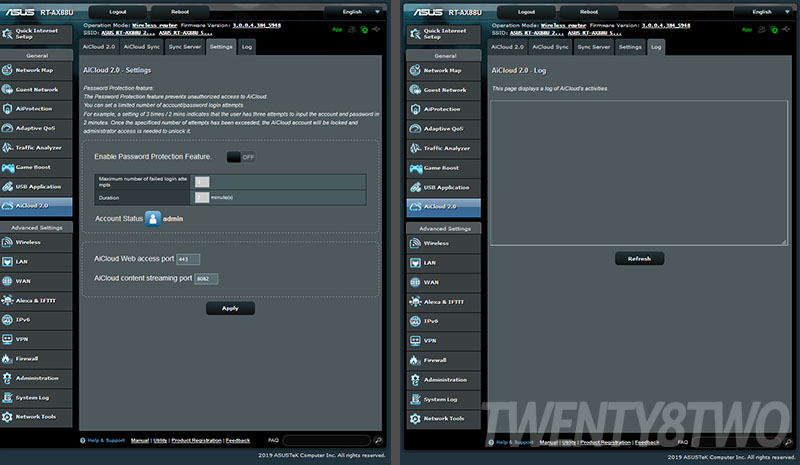The height and width of the screenshot is (465, 800).
Task: Open Utility link in left window footer
Action: pyautogui.click(x=160, y=440)
